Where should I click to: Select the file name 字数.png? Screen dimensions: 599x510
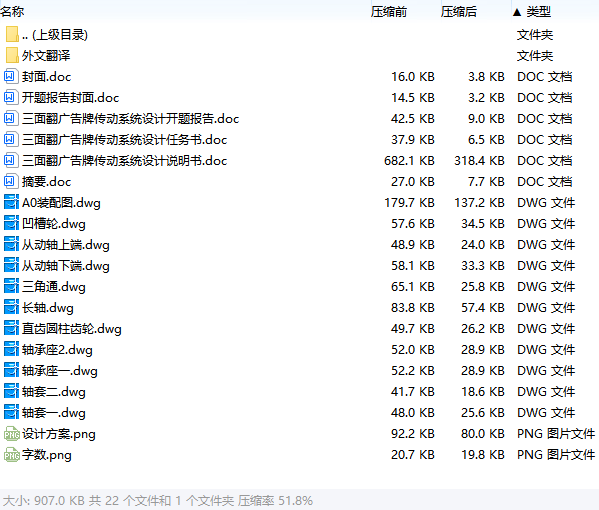click(46, 455)
